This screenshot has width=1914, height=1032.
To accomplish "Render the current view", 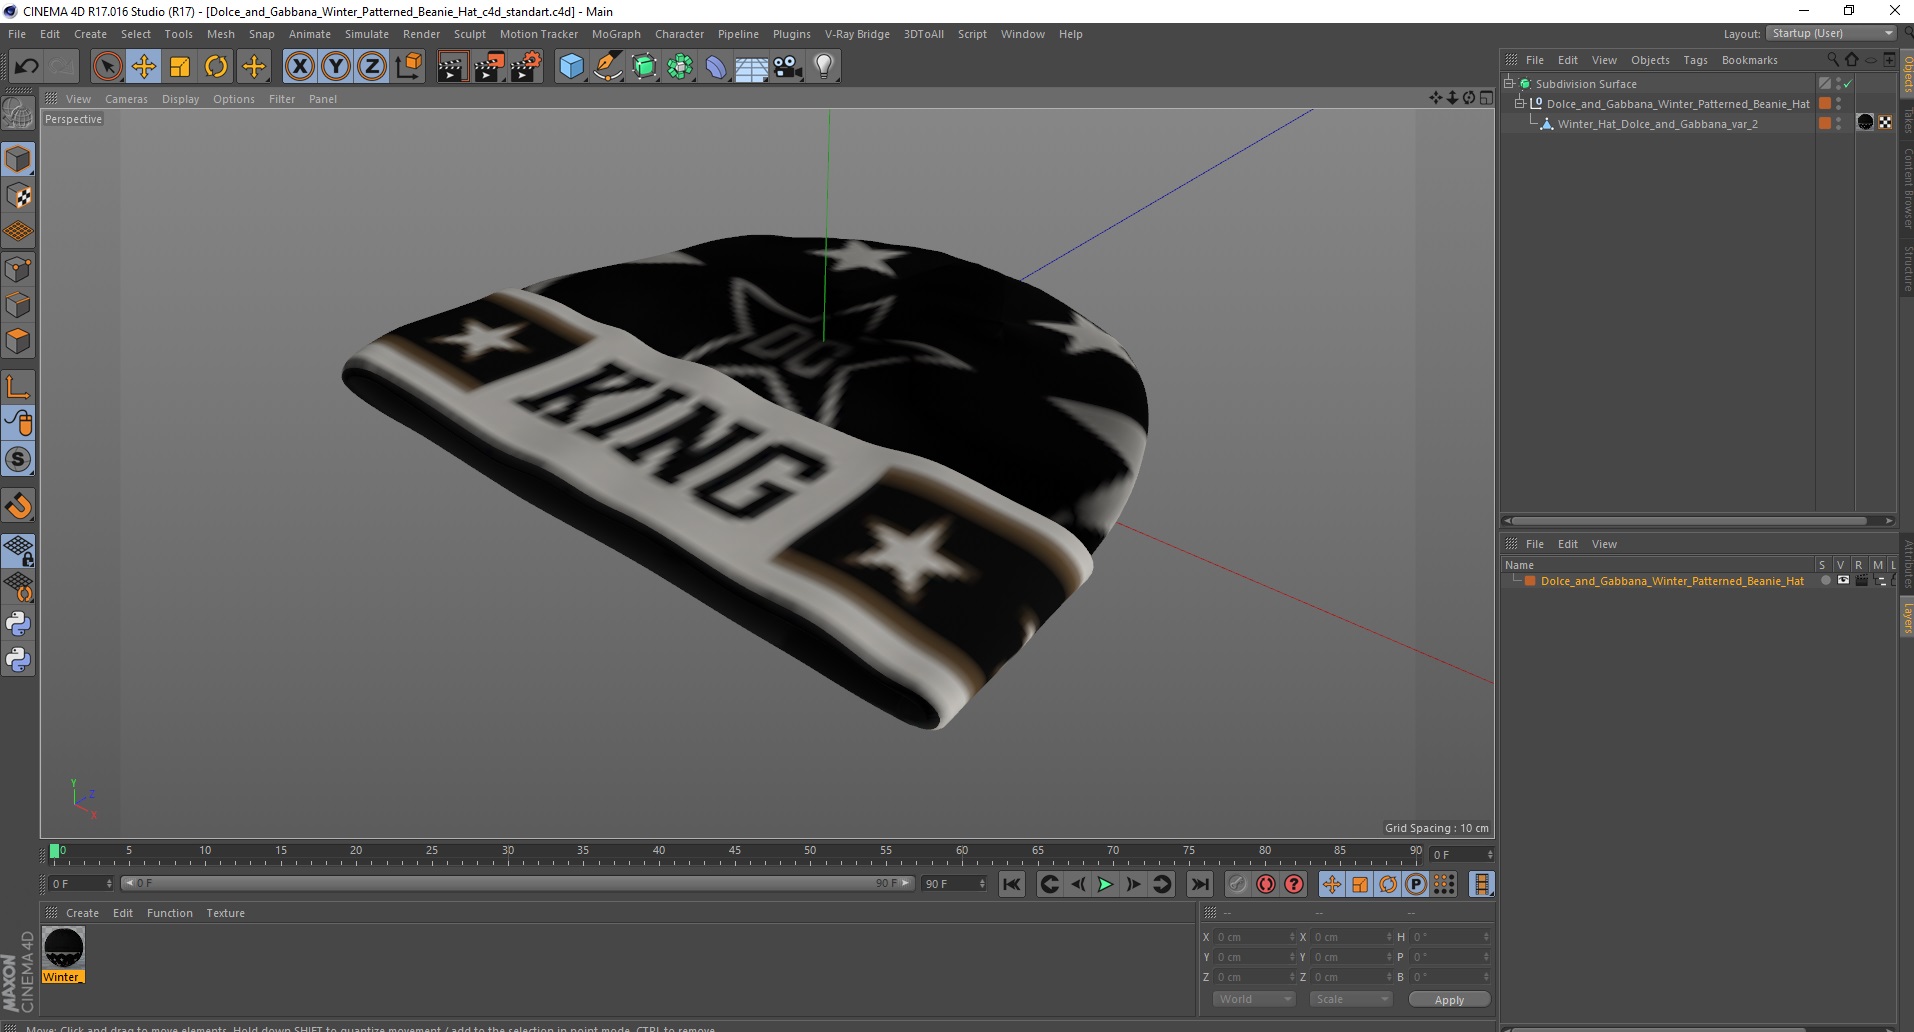I will pyautogui.click(x=452, y=67).
